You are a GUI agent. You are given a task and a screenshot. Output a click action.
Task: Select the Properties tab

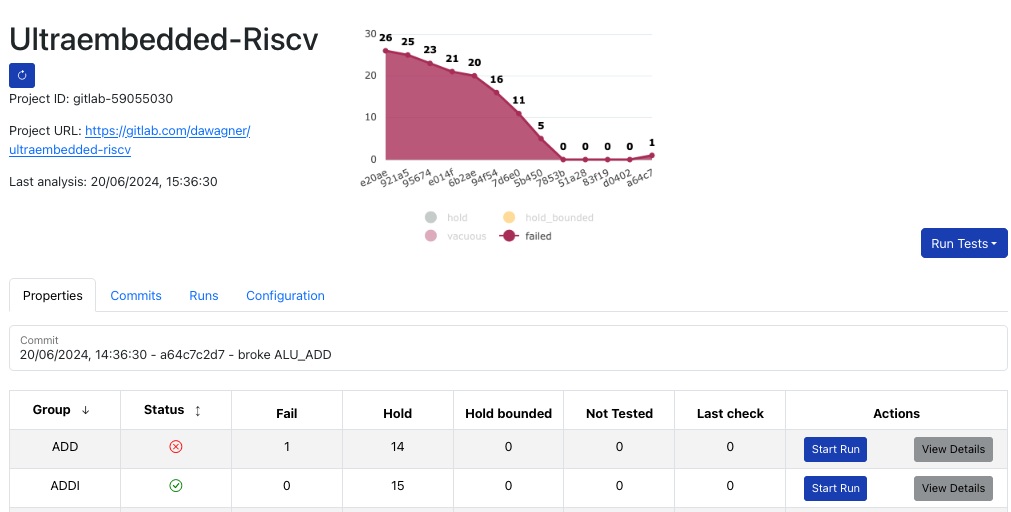coord(53,295)
